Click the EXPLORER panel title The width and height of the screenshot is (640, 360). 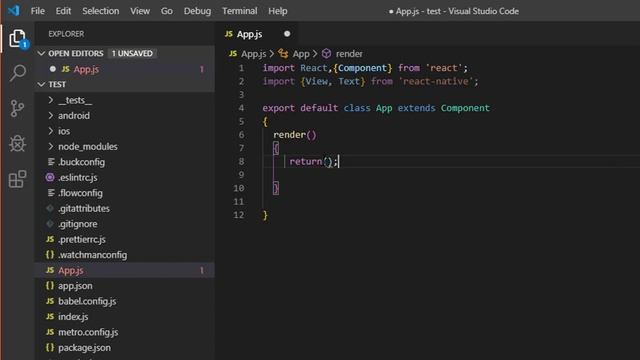[x=66, y=34]
